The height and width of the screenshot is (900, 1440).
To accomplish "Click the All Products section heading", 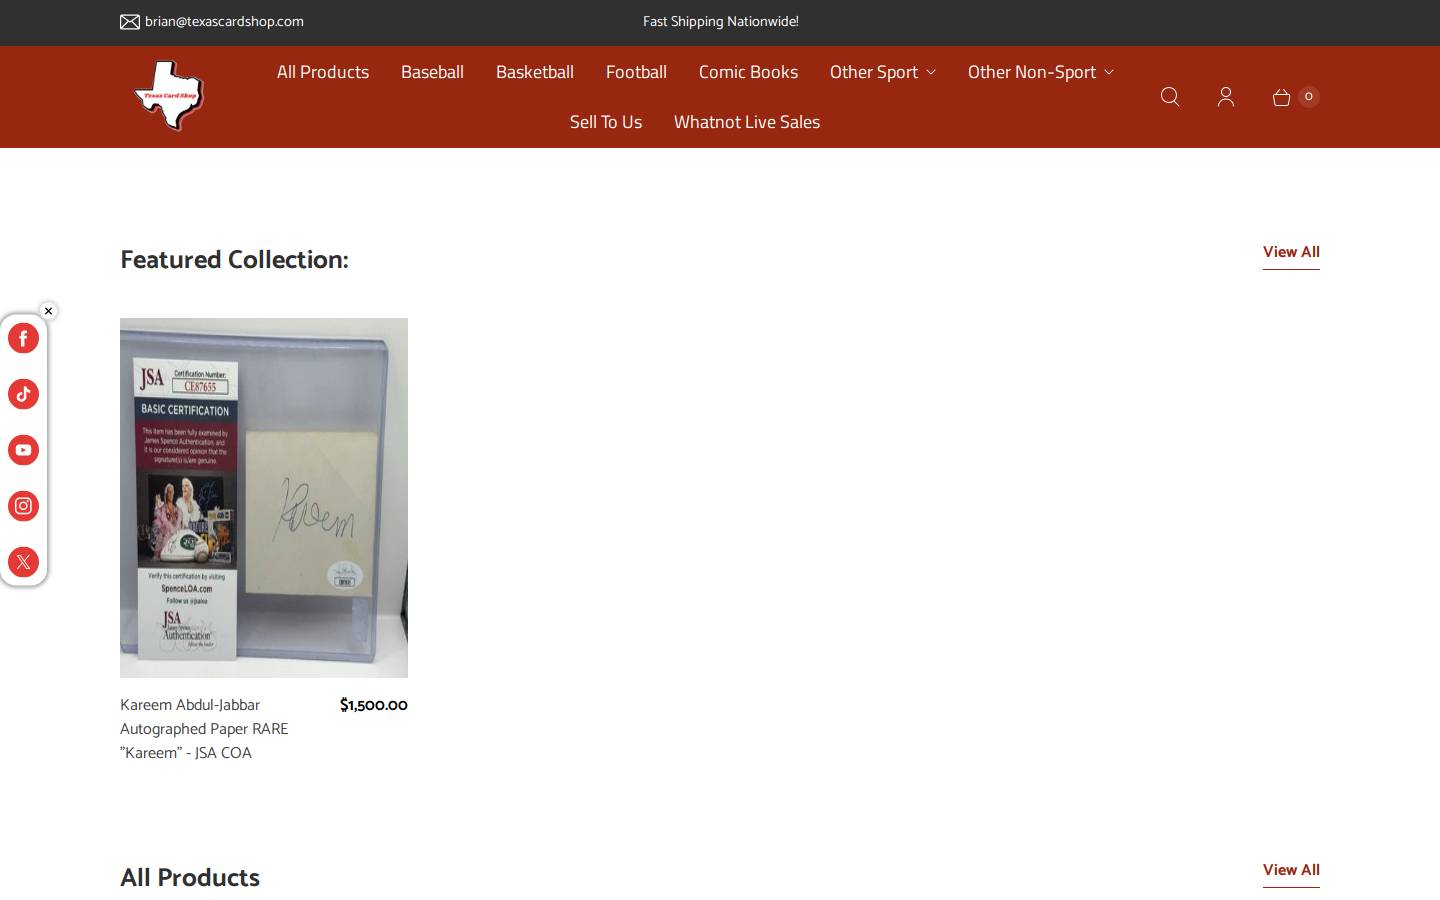I will [x=190, y=878].
